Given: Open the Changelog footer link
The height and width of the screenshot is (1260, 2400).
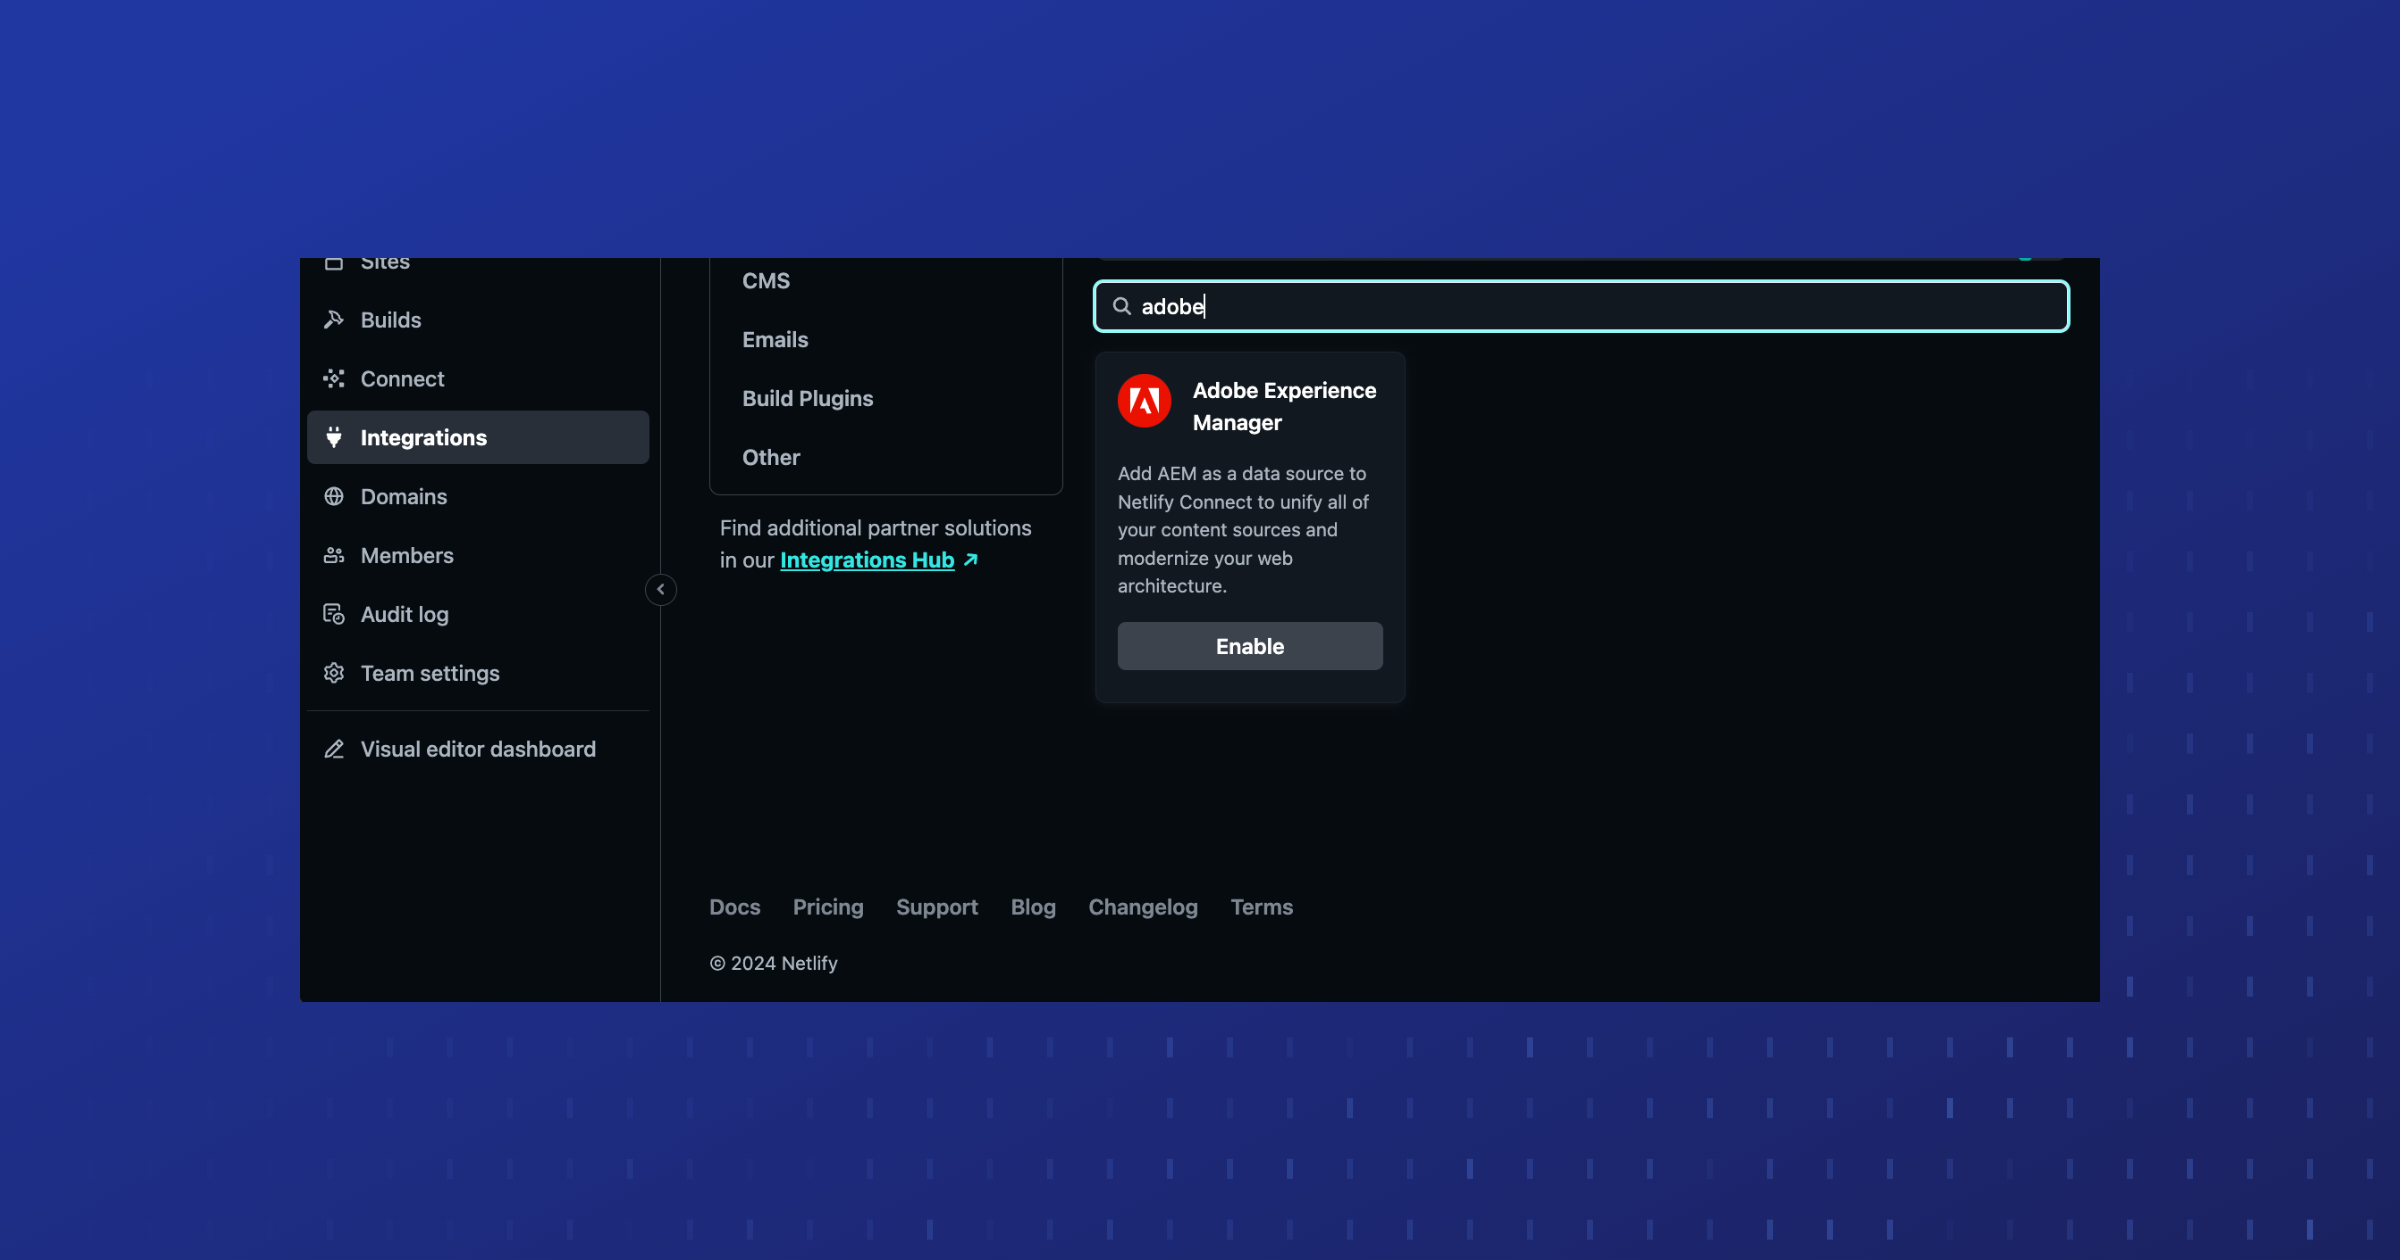Looking at the screenshot, I should (1143, 908).
